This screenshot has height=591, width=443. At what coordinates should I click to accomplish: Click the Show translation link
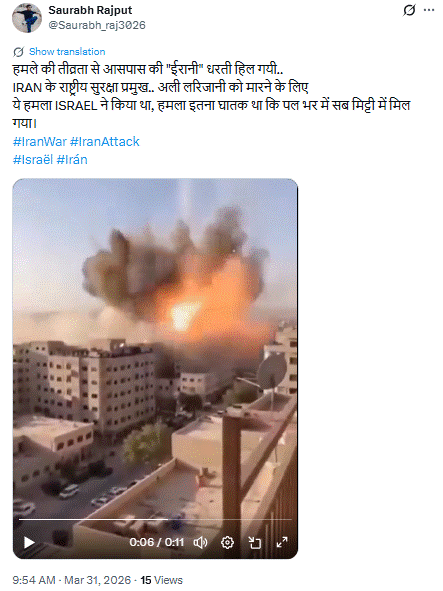coord(67,52)
